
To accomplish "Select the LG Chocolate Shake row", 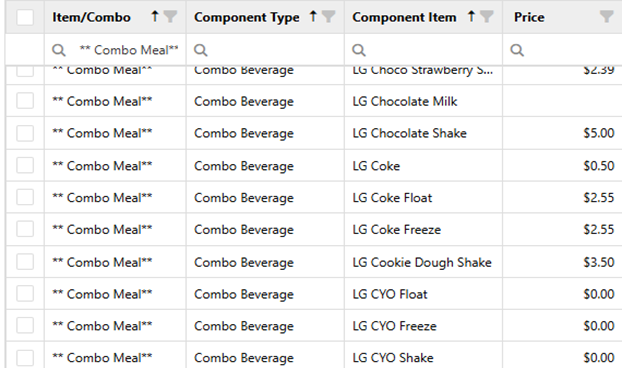I will (314, 133).
